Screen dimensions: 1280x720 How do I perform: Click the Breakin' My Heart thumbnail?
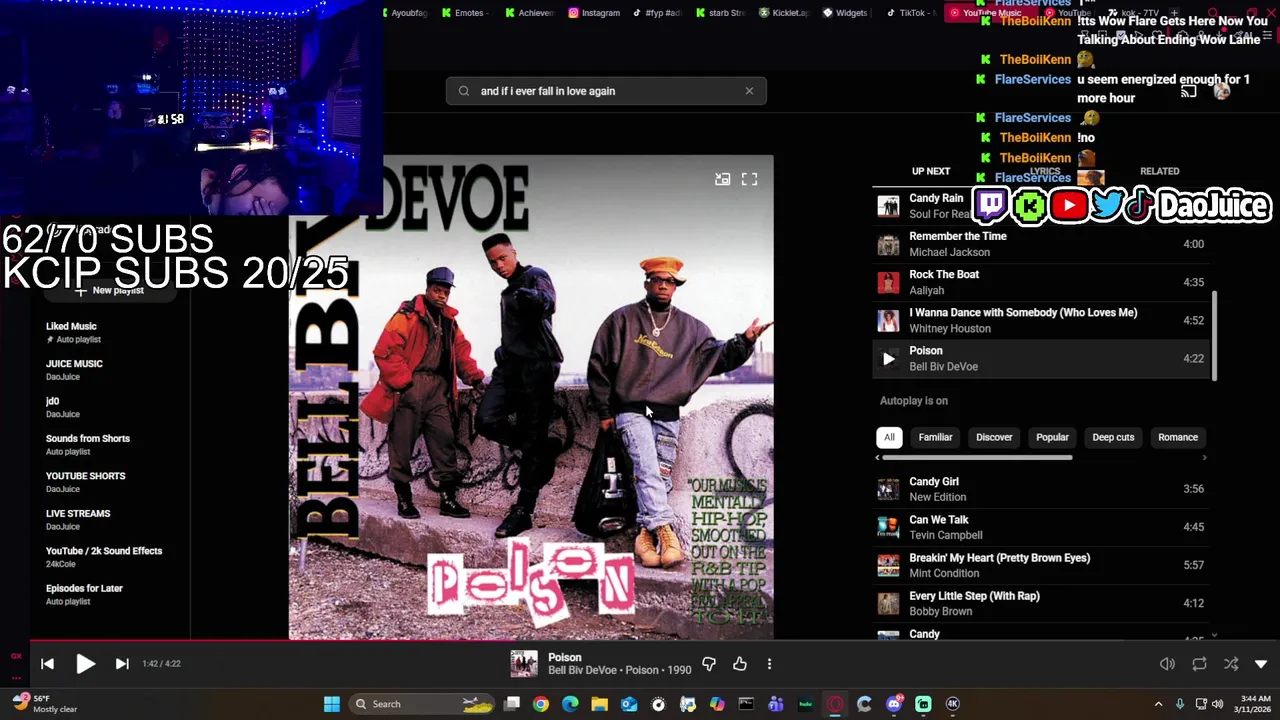point(888,565)
